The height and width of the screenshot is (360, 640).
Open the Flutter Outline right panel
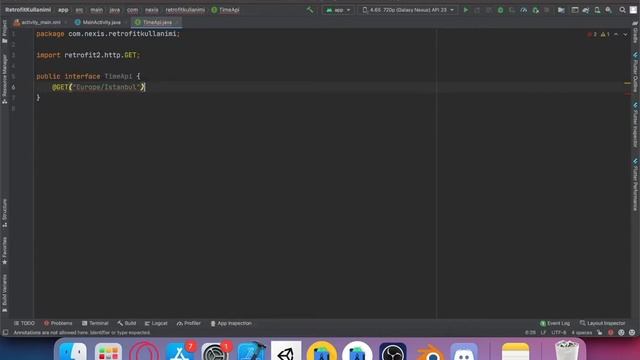(x=636, y=71)
